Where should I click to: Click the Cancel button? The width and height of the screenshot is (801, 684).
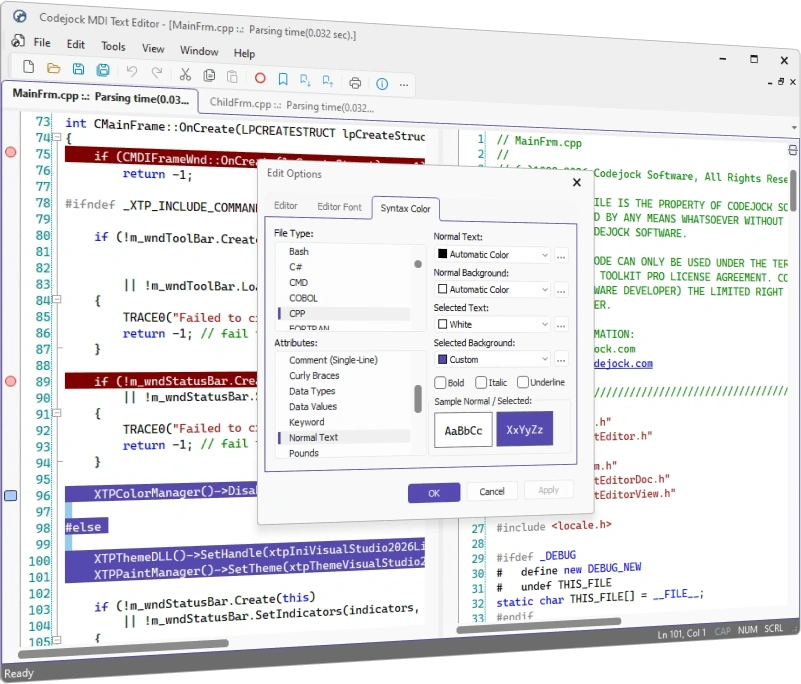492,491
